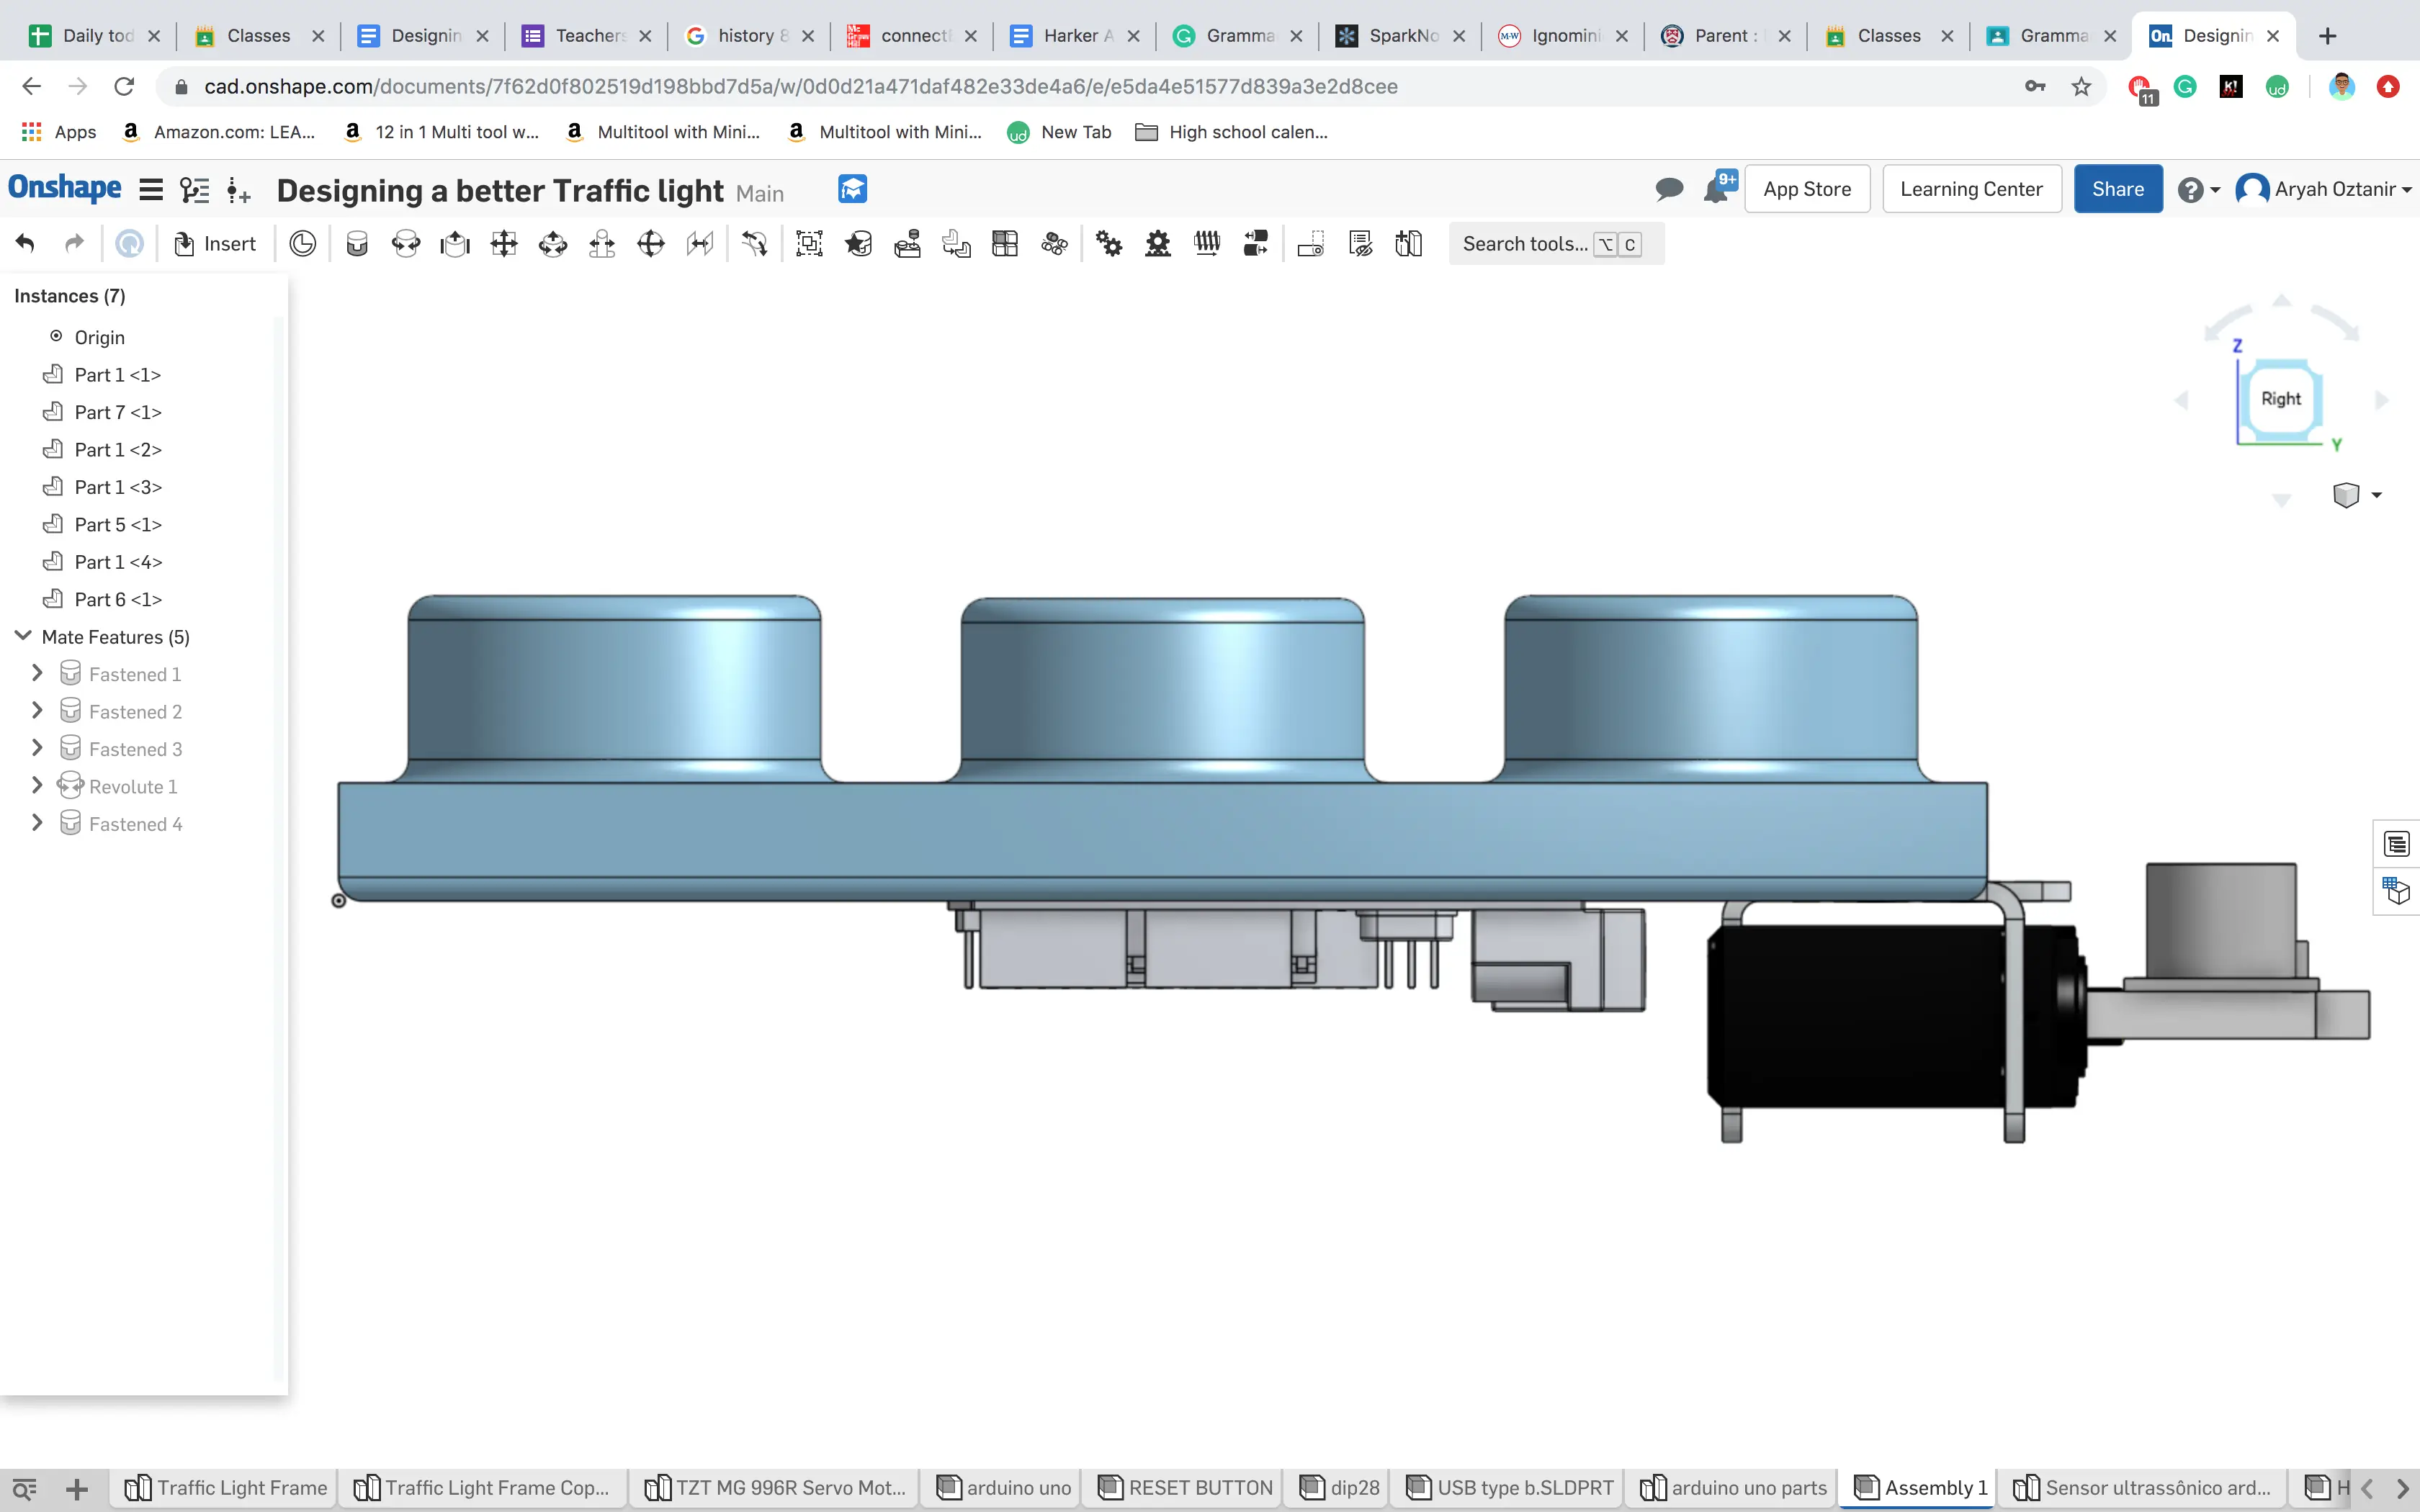Image resolution: width=2420 pixels, height=1512 pixels.
Task: Select the Parallel mate tool icon
Action: pos(700,244)
